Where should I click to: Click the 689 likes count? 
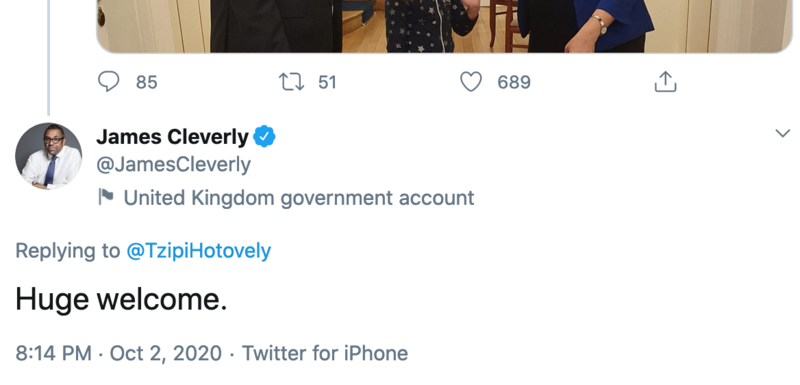point(514,82)
